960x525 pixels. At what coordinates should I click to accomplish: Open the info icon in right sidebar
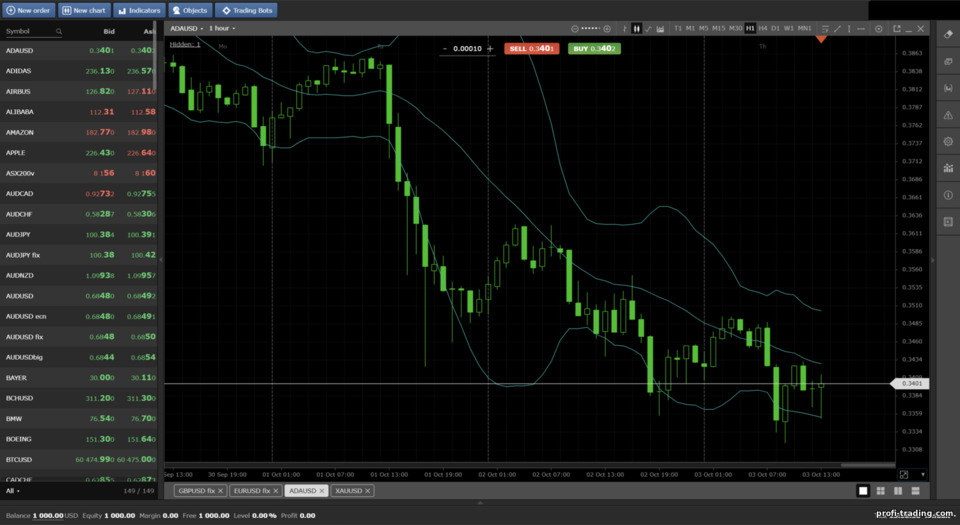[x=948, y=195]
